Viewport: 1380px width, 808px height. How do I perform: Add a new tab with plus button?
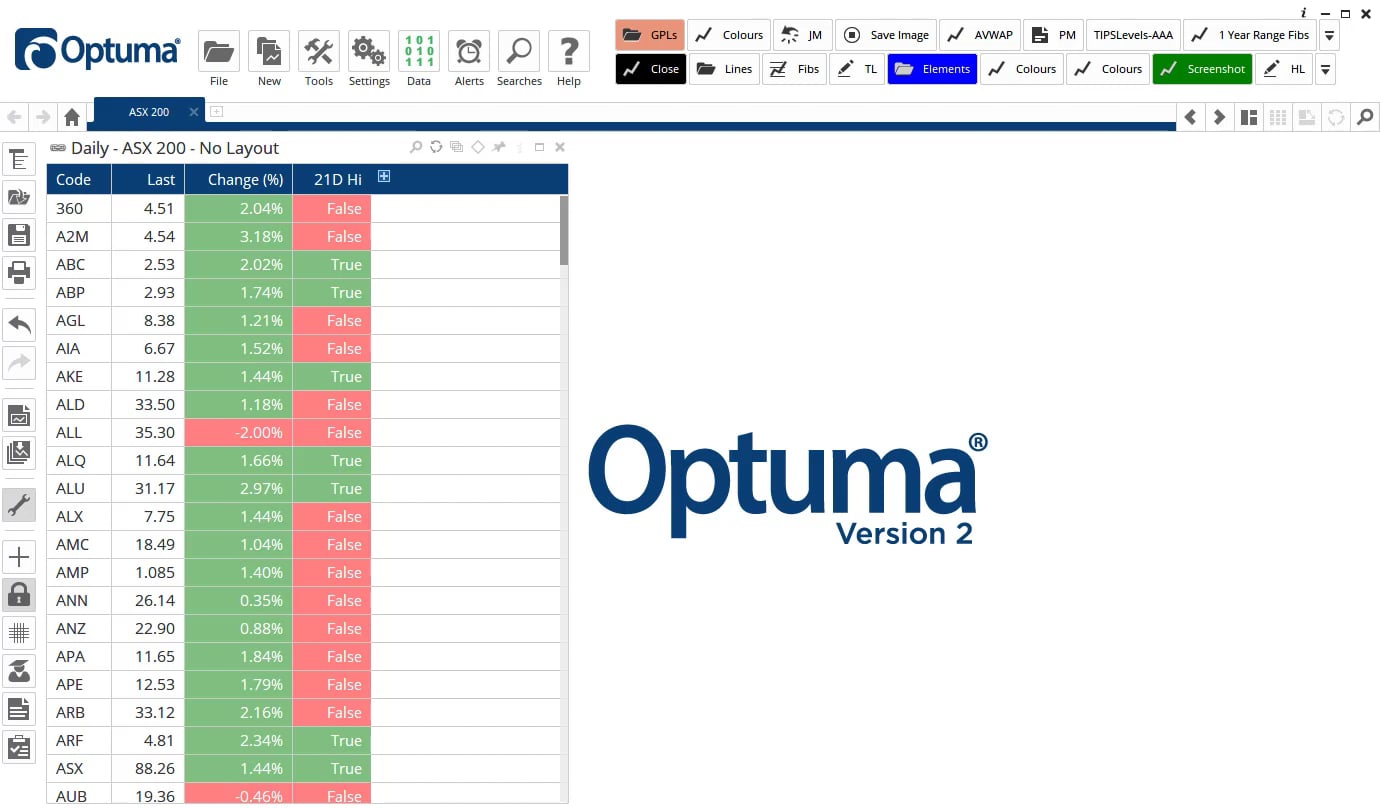(x=216, y=112)
